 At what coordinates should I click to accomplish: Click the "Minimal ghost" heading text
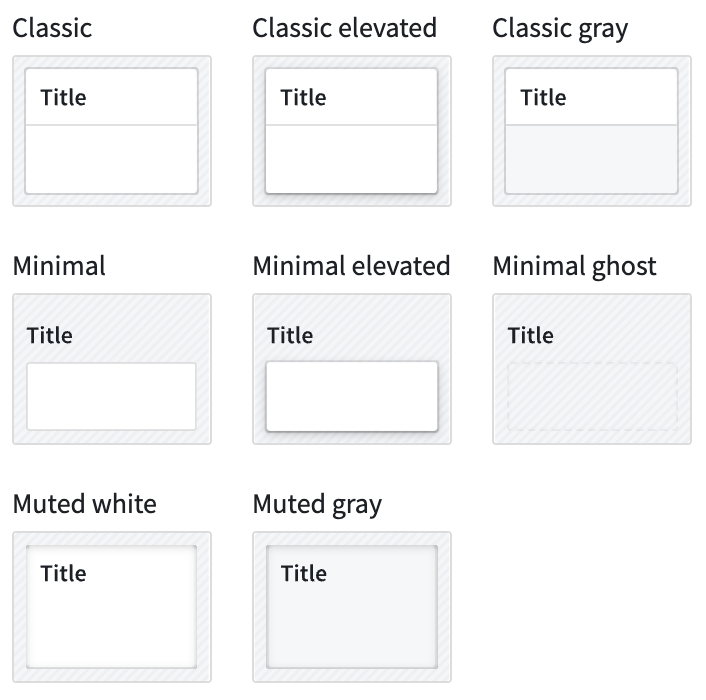[575, 267]
